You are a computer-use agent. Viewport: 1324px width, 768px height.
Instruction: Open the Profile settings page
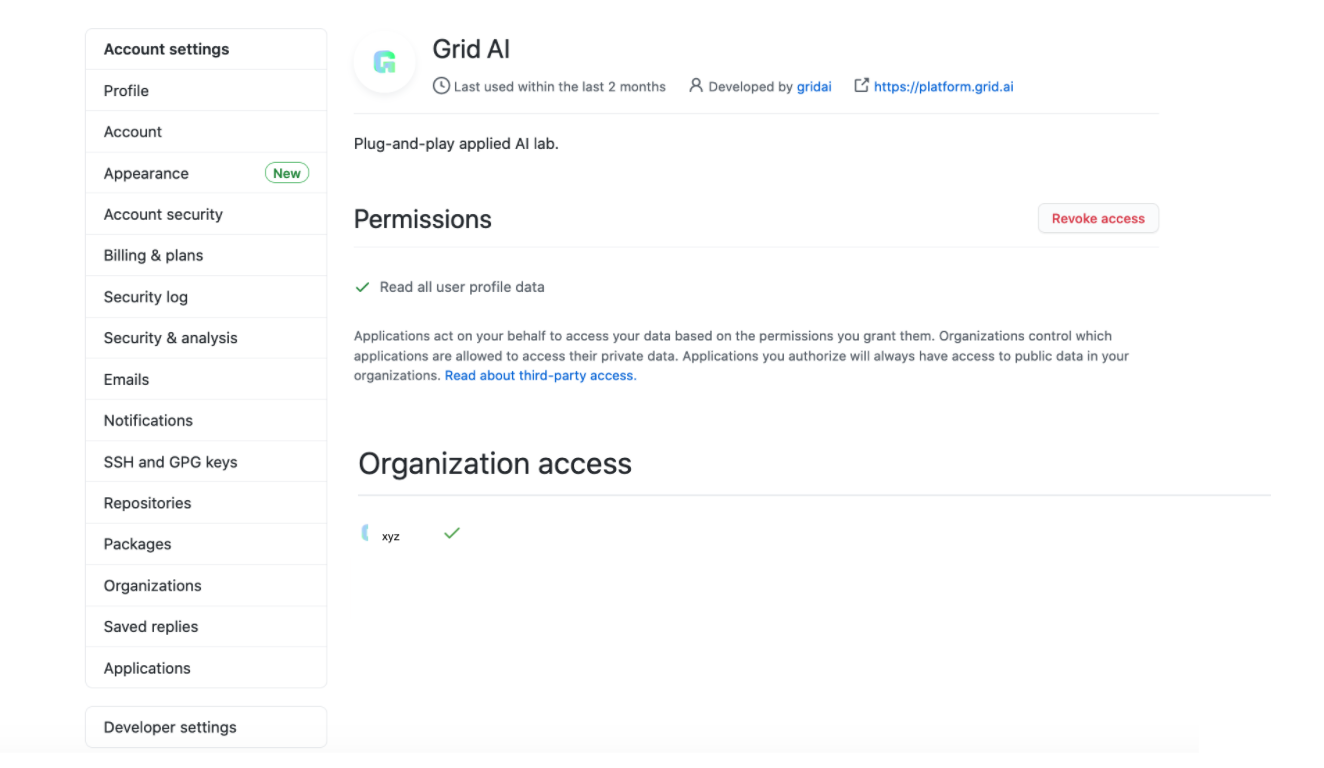coord(206,90)
